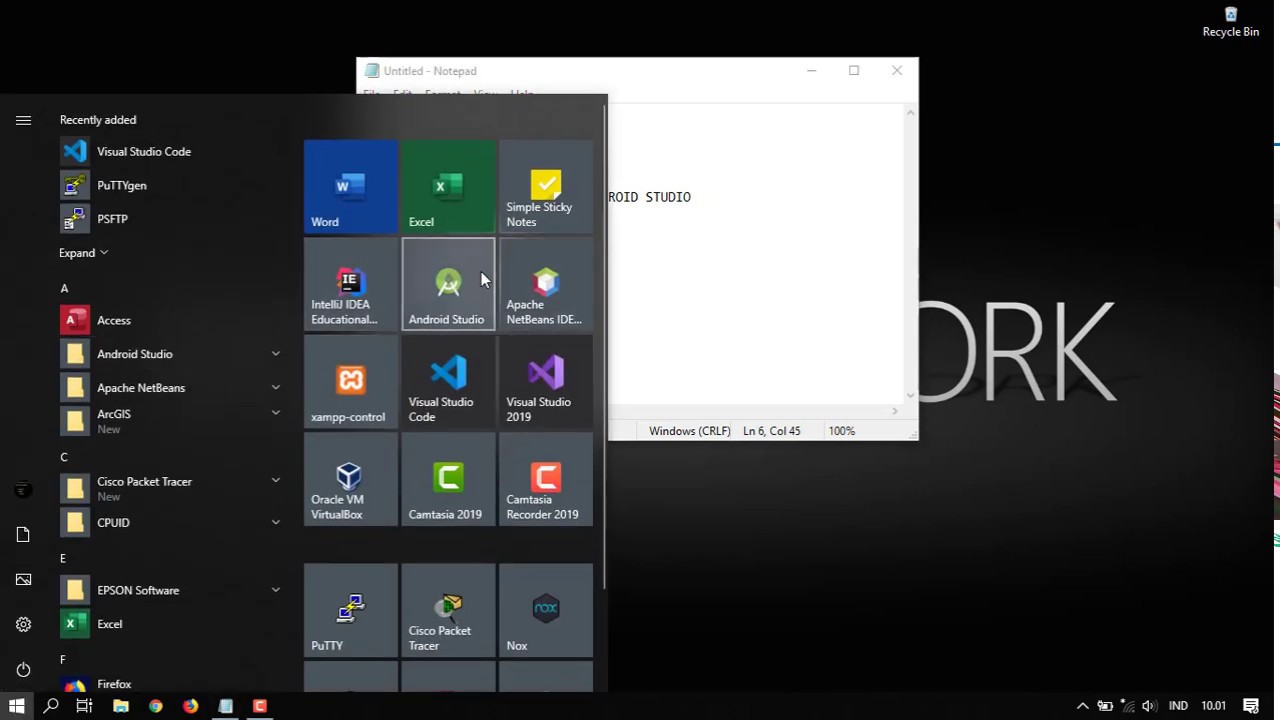This screenshot has width=1280, height=720.
Task: Open the Nox tile
Action: pos(545,610)
